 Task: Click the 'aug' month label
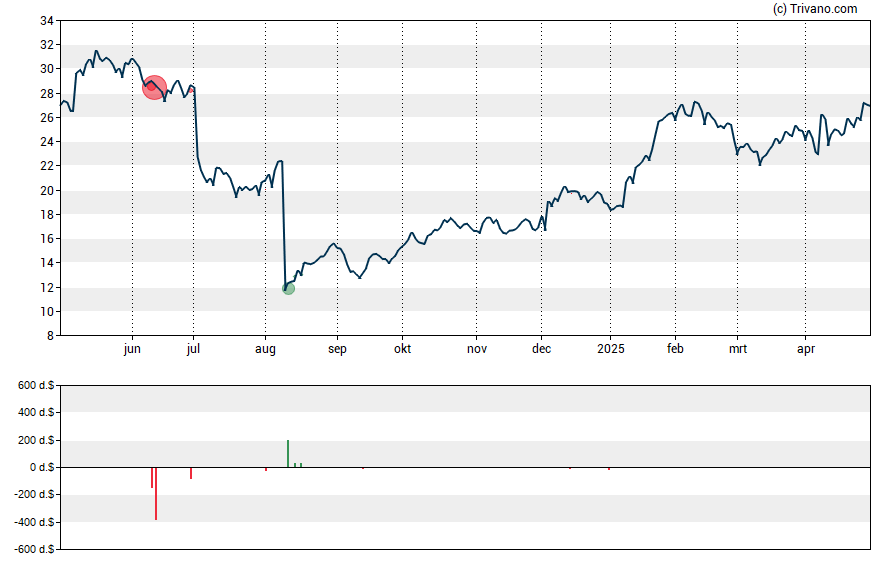[265, 349]
